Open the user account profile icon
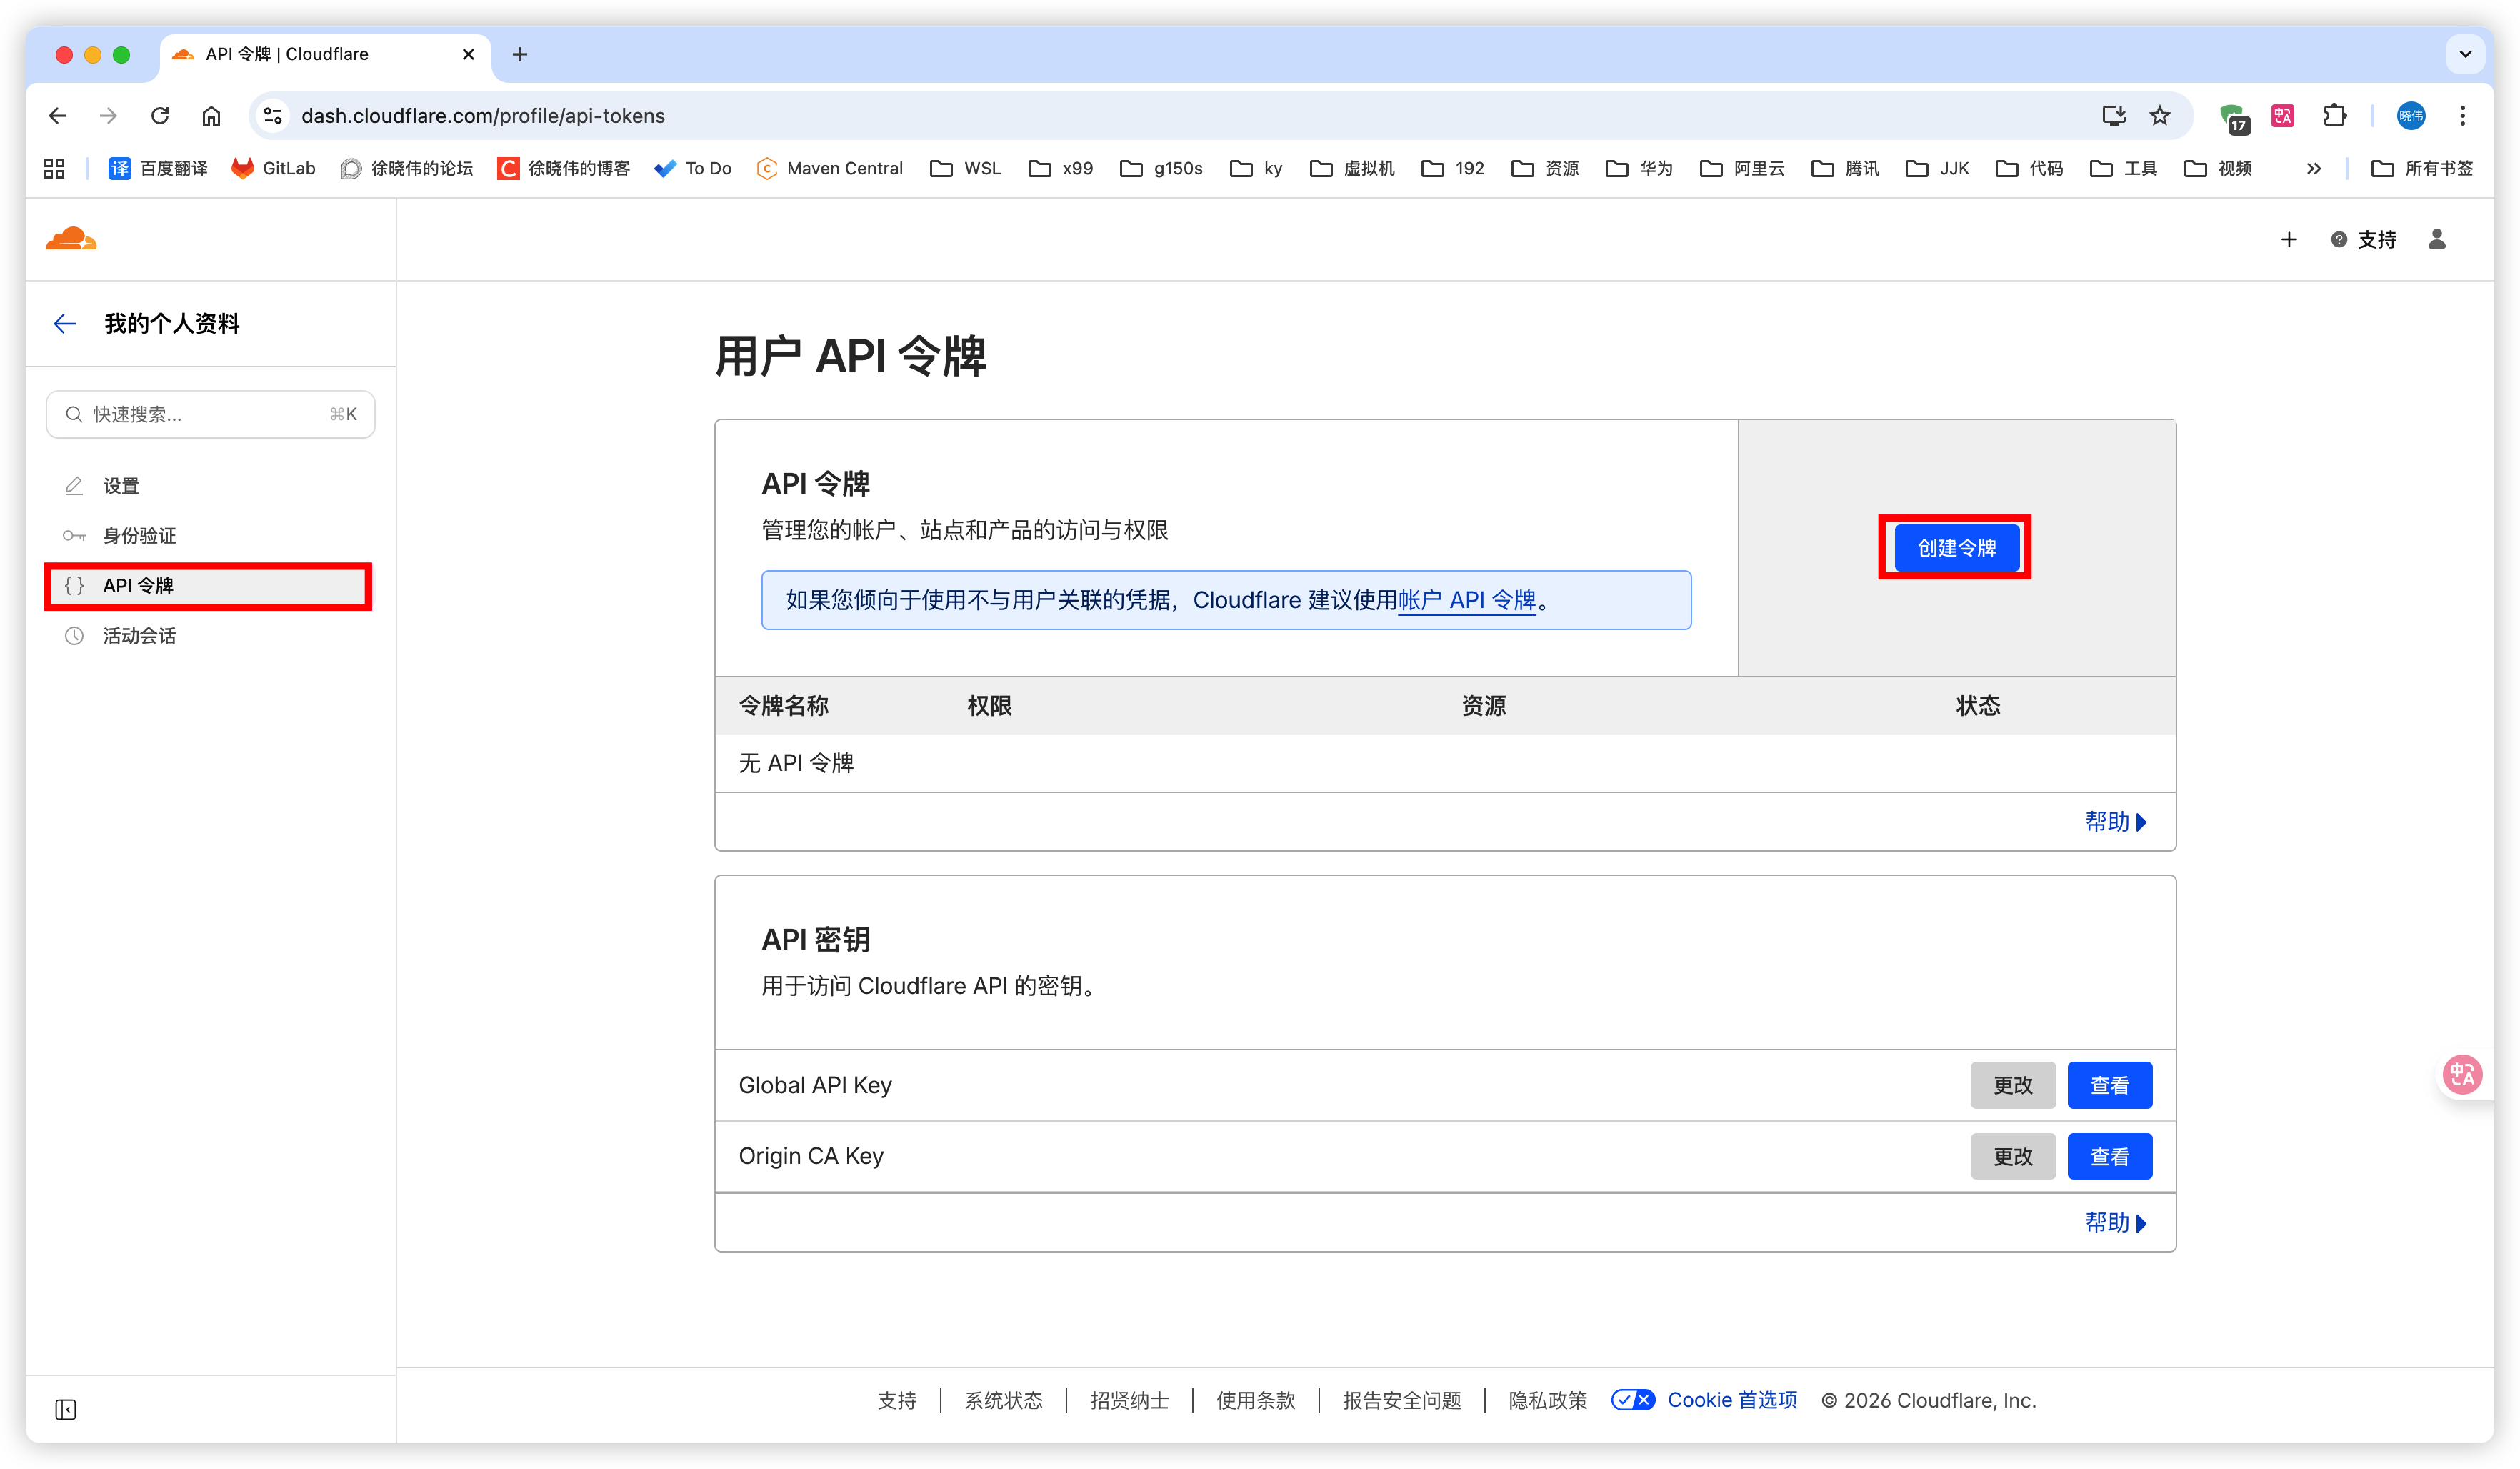The width and height of the screenshot is (2520, 1469). 2436,239
